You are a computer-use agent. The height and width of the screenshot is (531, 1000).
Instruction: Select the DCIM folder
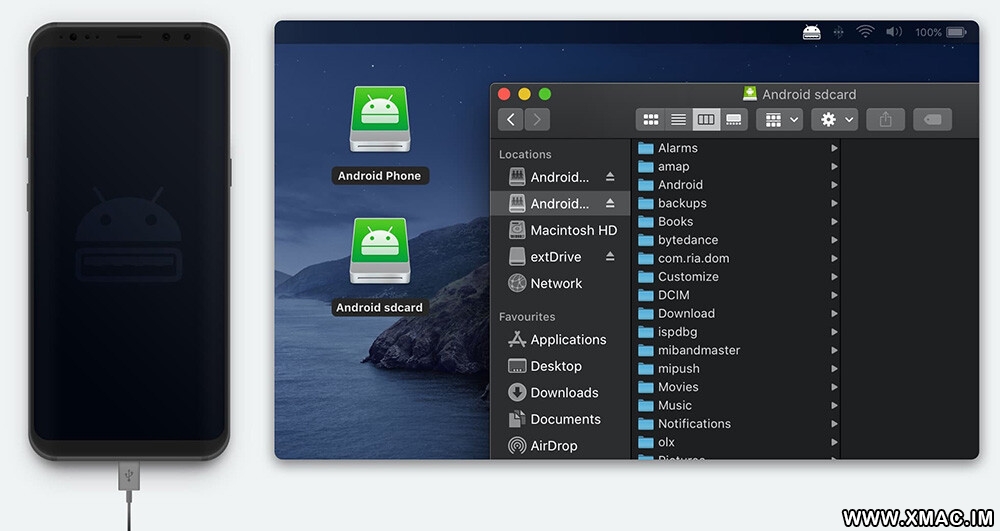tap(737, 295)
